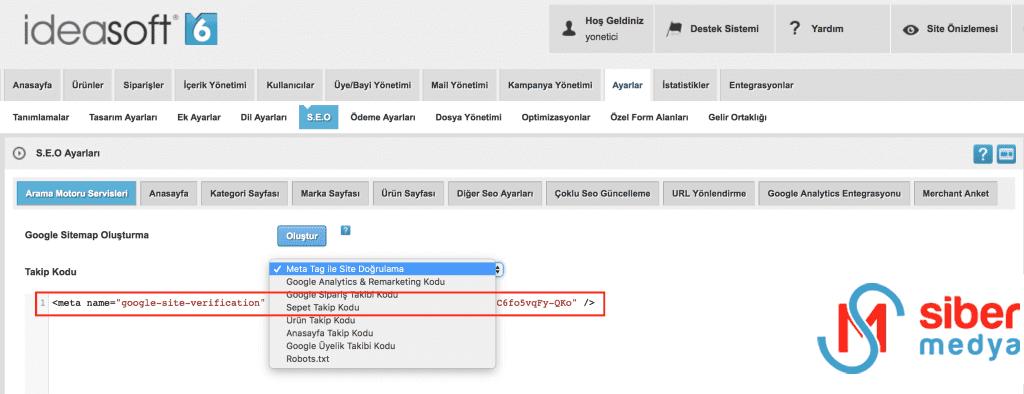Open the Entegrasyonlar menu
The width and height of the screenshot is (1024, 394).
pos(761,85)
